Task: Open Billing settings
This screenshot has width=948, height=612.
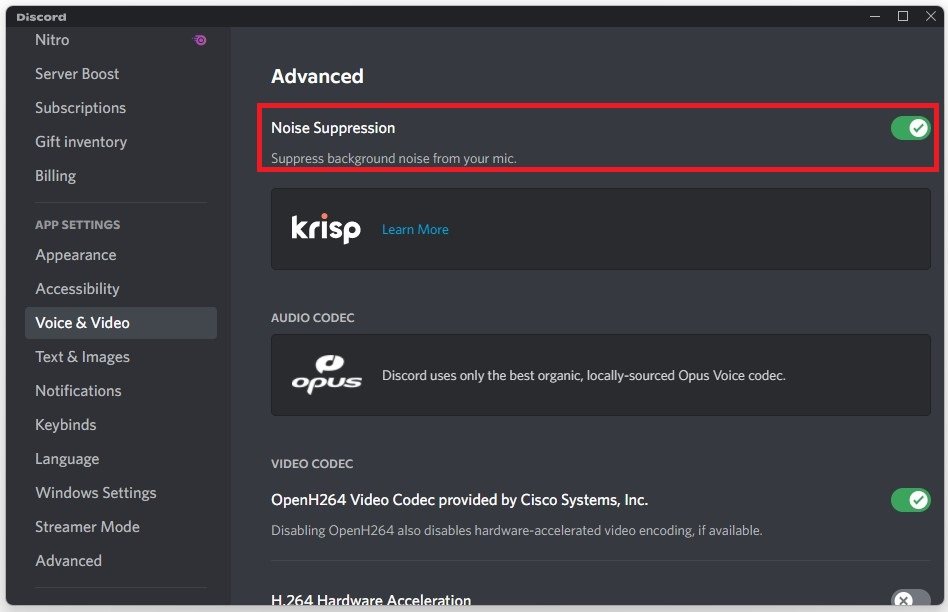Action: click(x=121, y=175)
